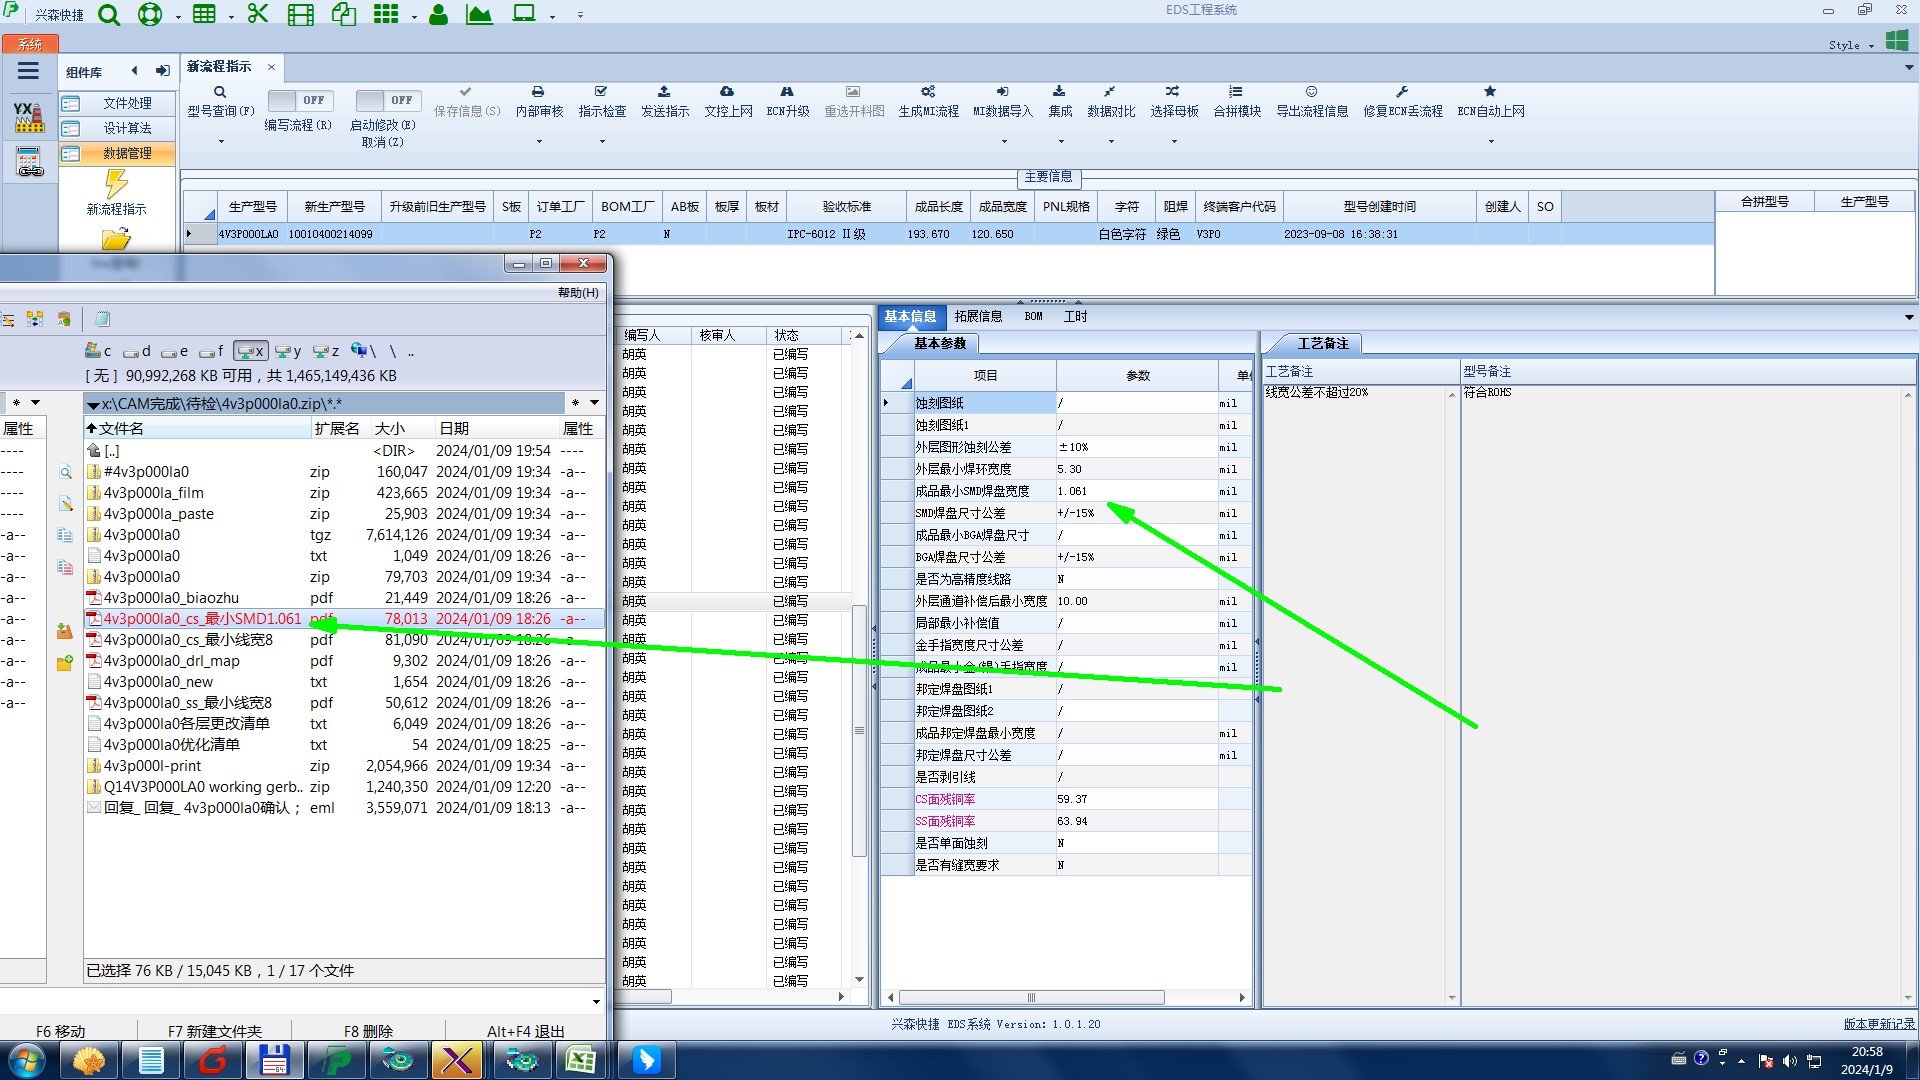
Task: Click the 生成MI流程 gears icon
Action: [928, 92]
